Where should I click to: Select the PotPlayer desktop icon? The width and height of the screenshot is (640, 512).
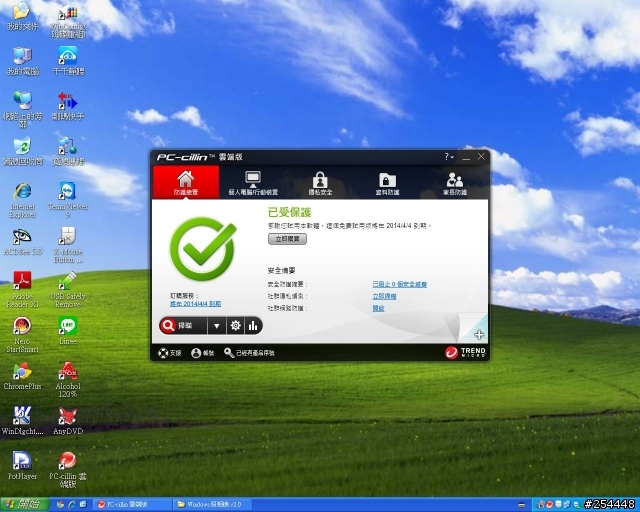(22, 465)
